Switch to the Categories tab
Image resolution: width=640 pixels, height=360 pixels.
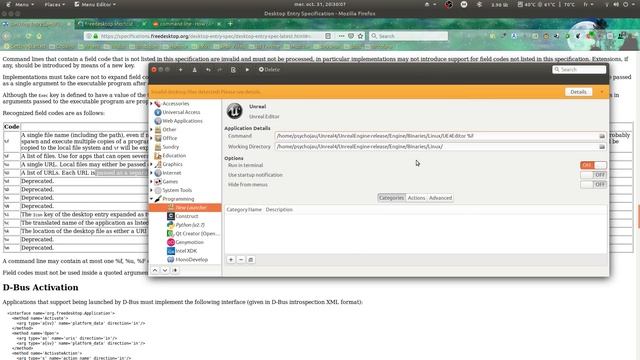(391, 198)
